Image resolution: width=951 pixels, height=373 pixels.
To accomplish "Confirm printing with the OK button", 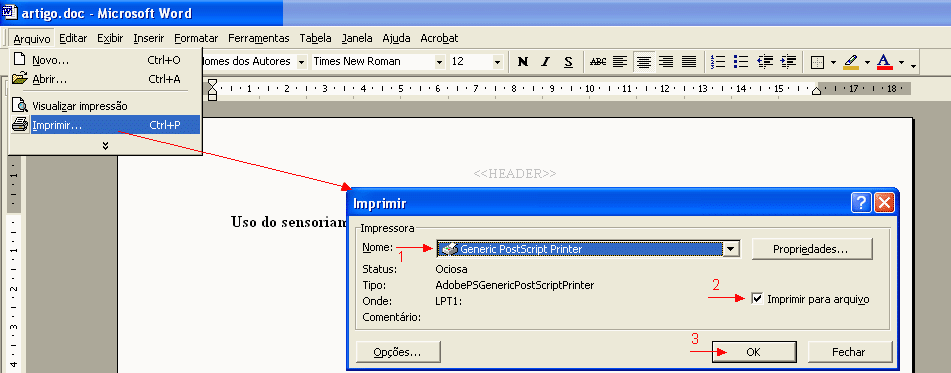I will pyautogui.click(x=753, y=352).
